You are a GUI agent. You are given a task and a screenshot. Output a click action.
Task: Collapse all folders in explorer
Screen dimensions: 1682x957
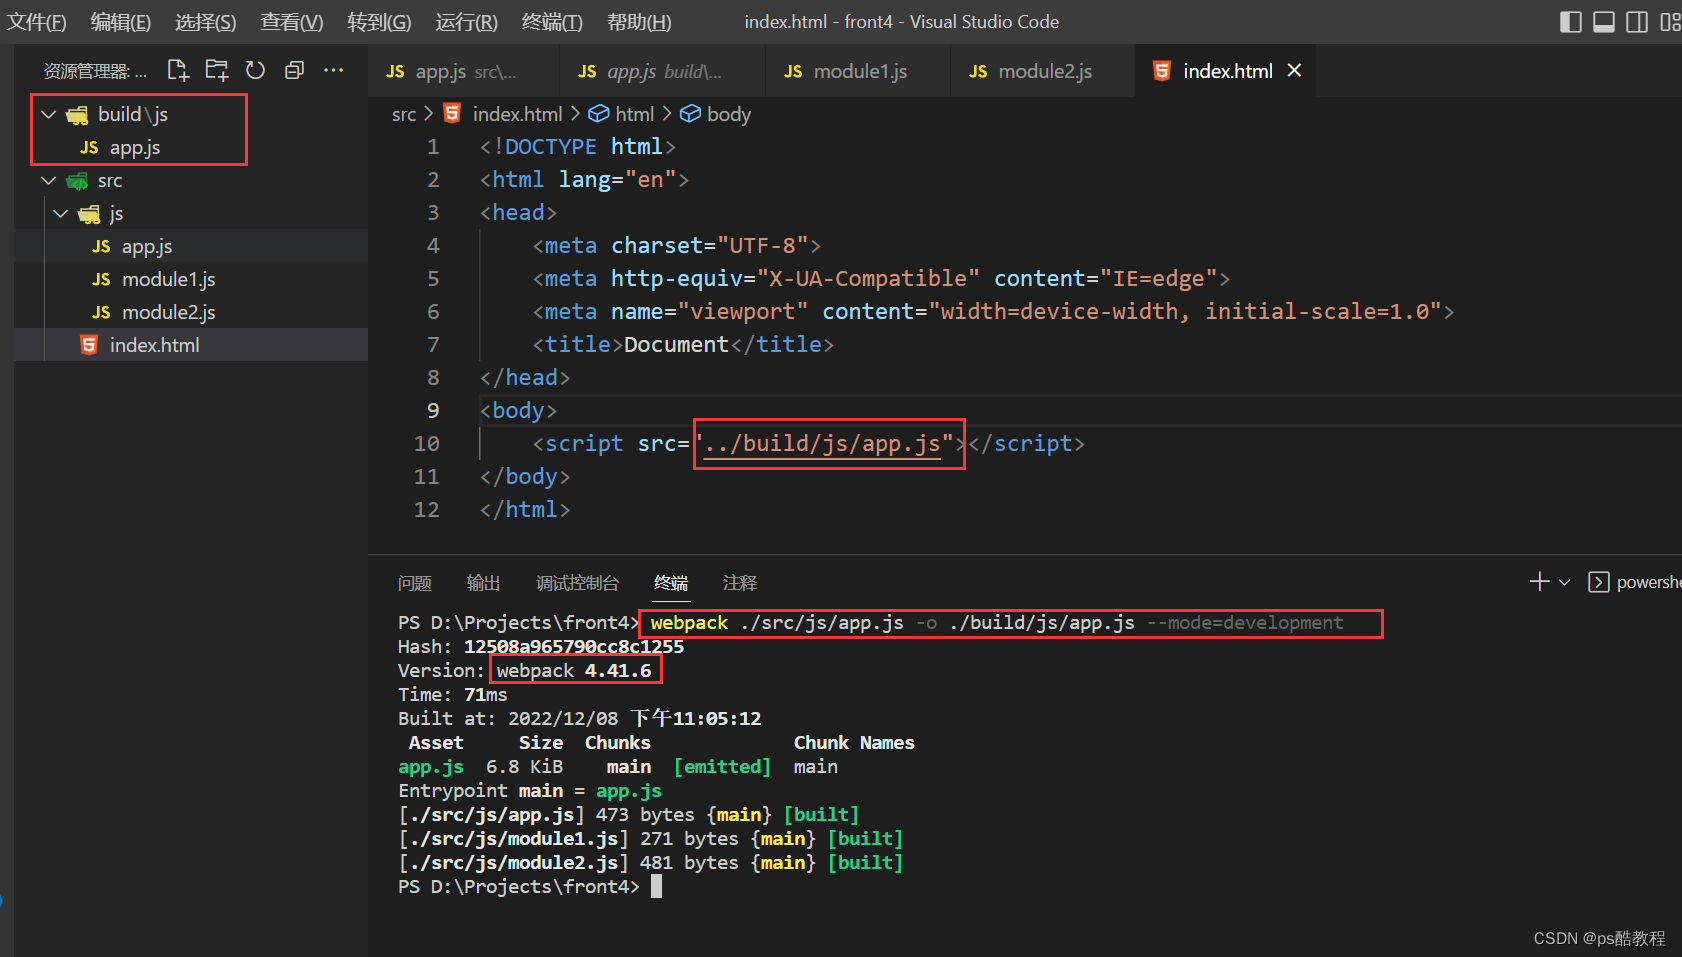[x=294, y=70]
